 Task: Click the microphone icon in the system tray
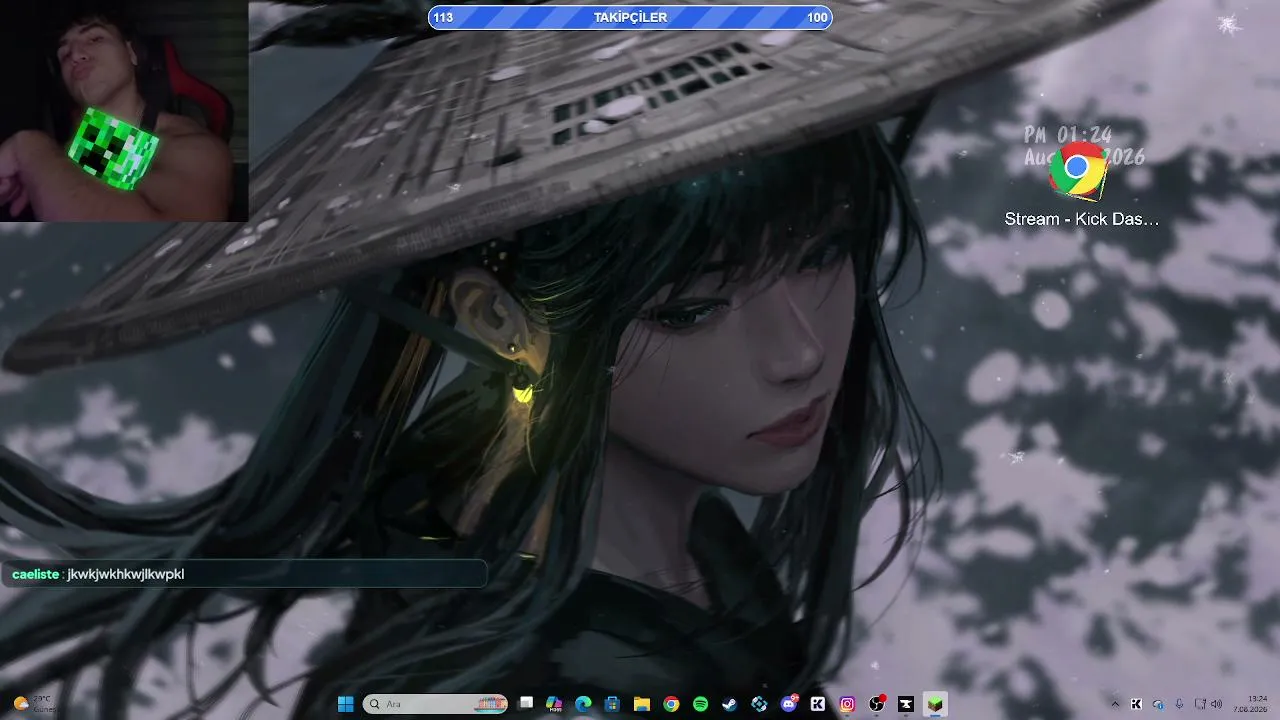[x=1180, y=704]
